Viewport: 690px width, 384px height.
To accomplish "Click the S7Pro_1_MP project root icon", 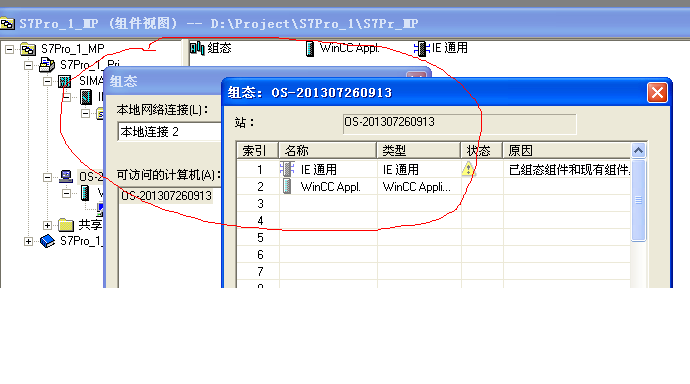I will click(x=29, y=49).
